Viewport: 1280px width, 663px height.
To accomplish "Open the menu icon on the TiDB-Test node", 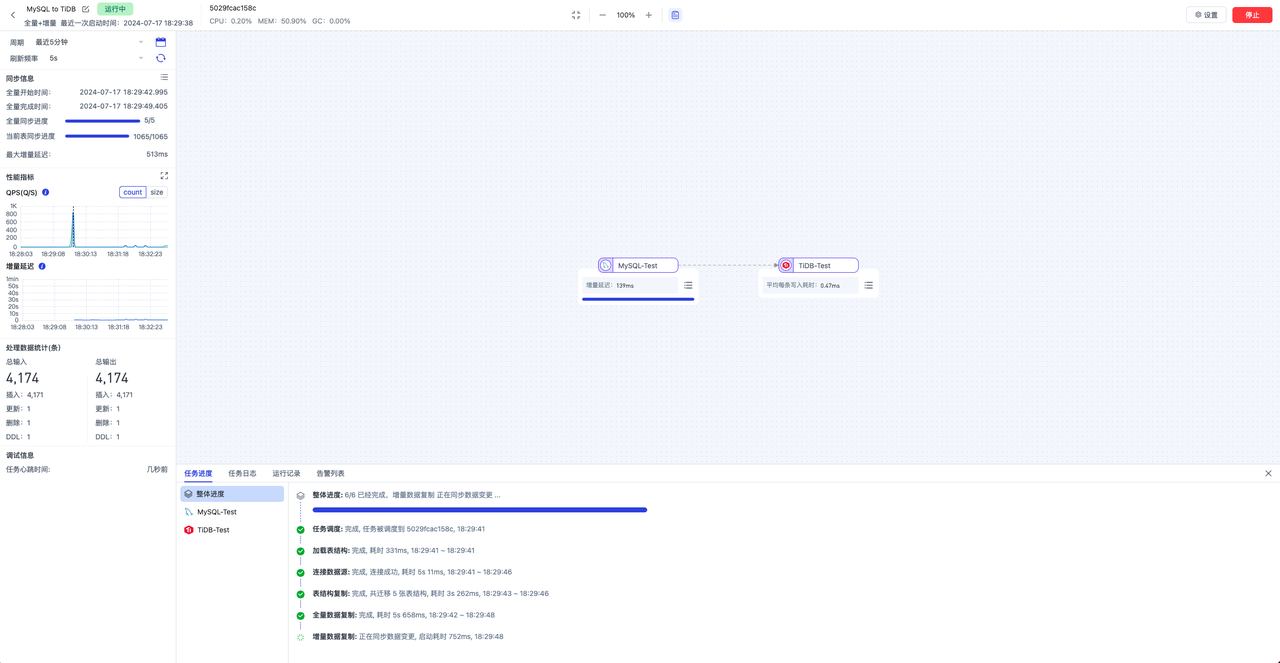I will (x=867, y=284).
